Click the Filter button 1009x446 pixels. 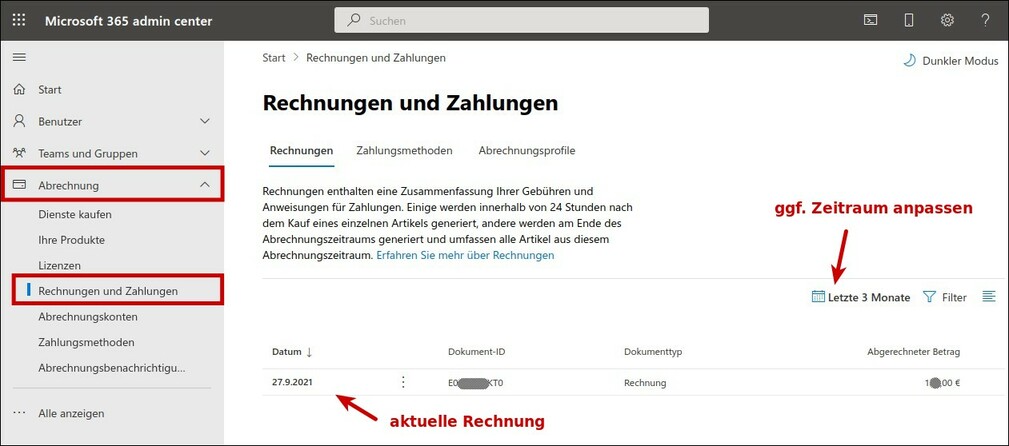(944, 297)
